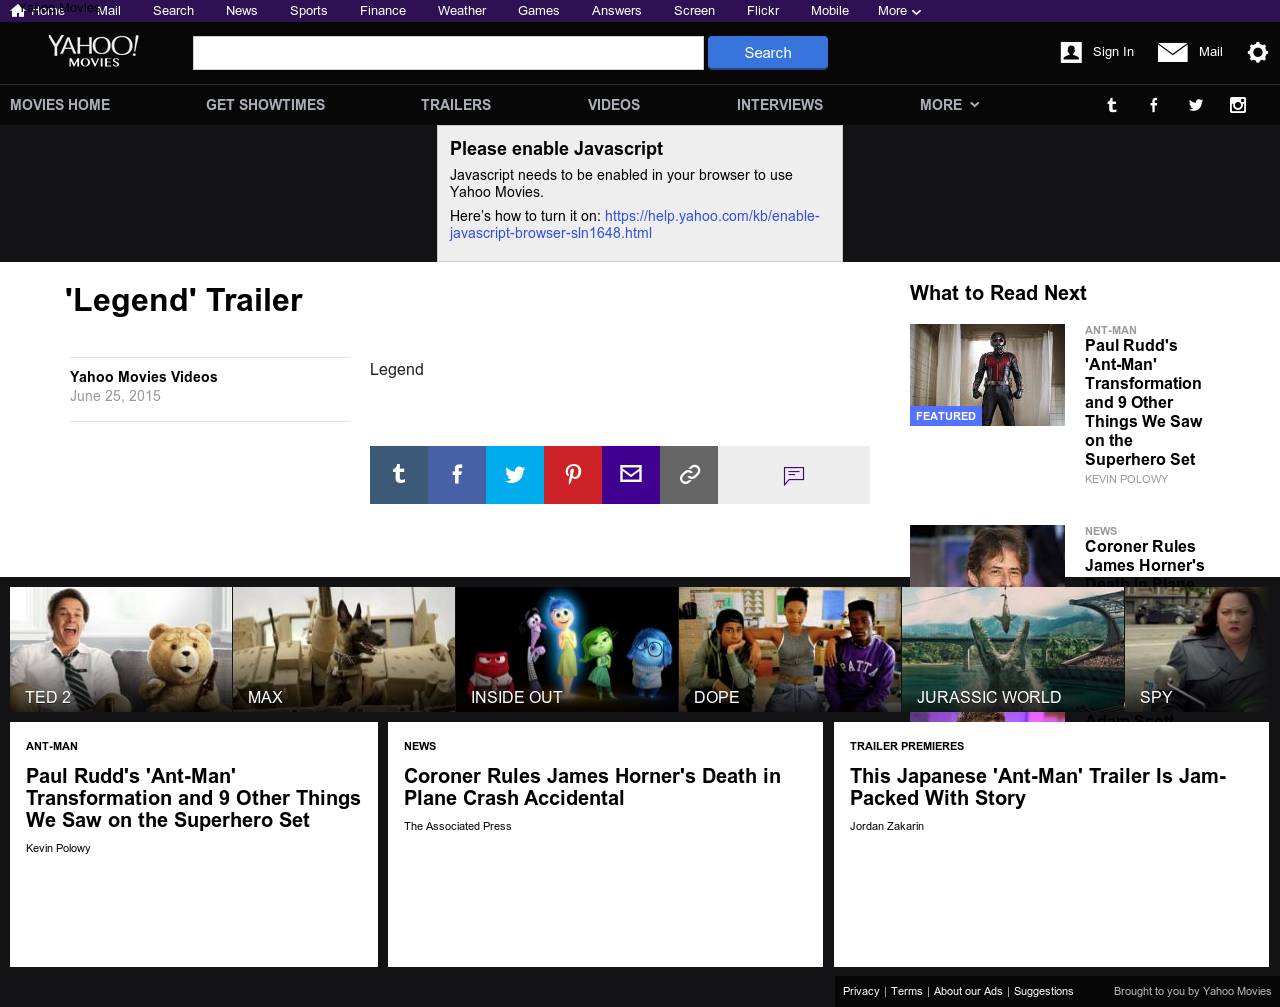This screenshot has height=1007, width=1280.
Task: Open the INTERVIEWS section
Action: coord(780,105)
